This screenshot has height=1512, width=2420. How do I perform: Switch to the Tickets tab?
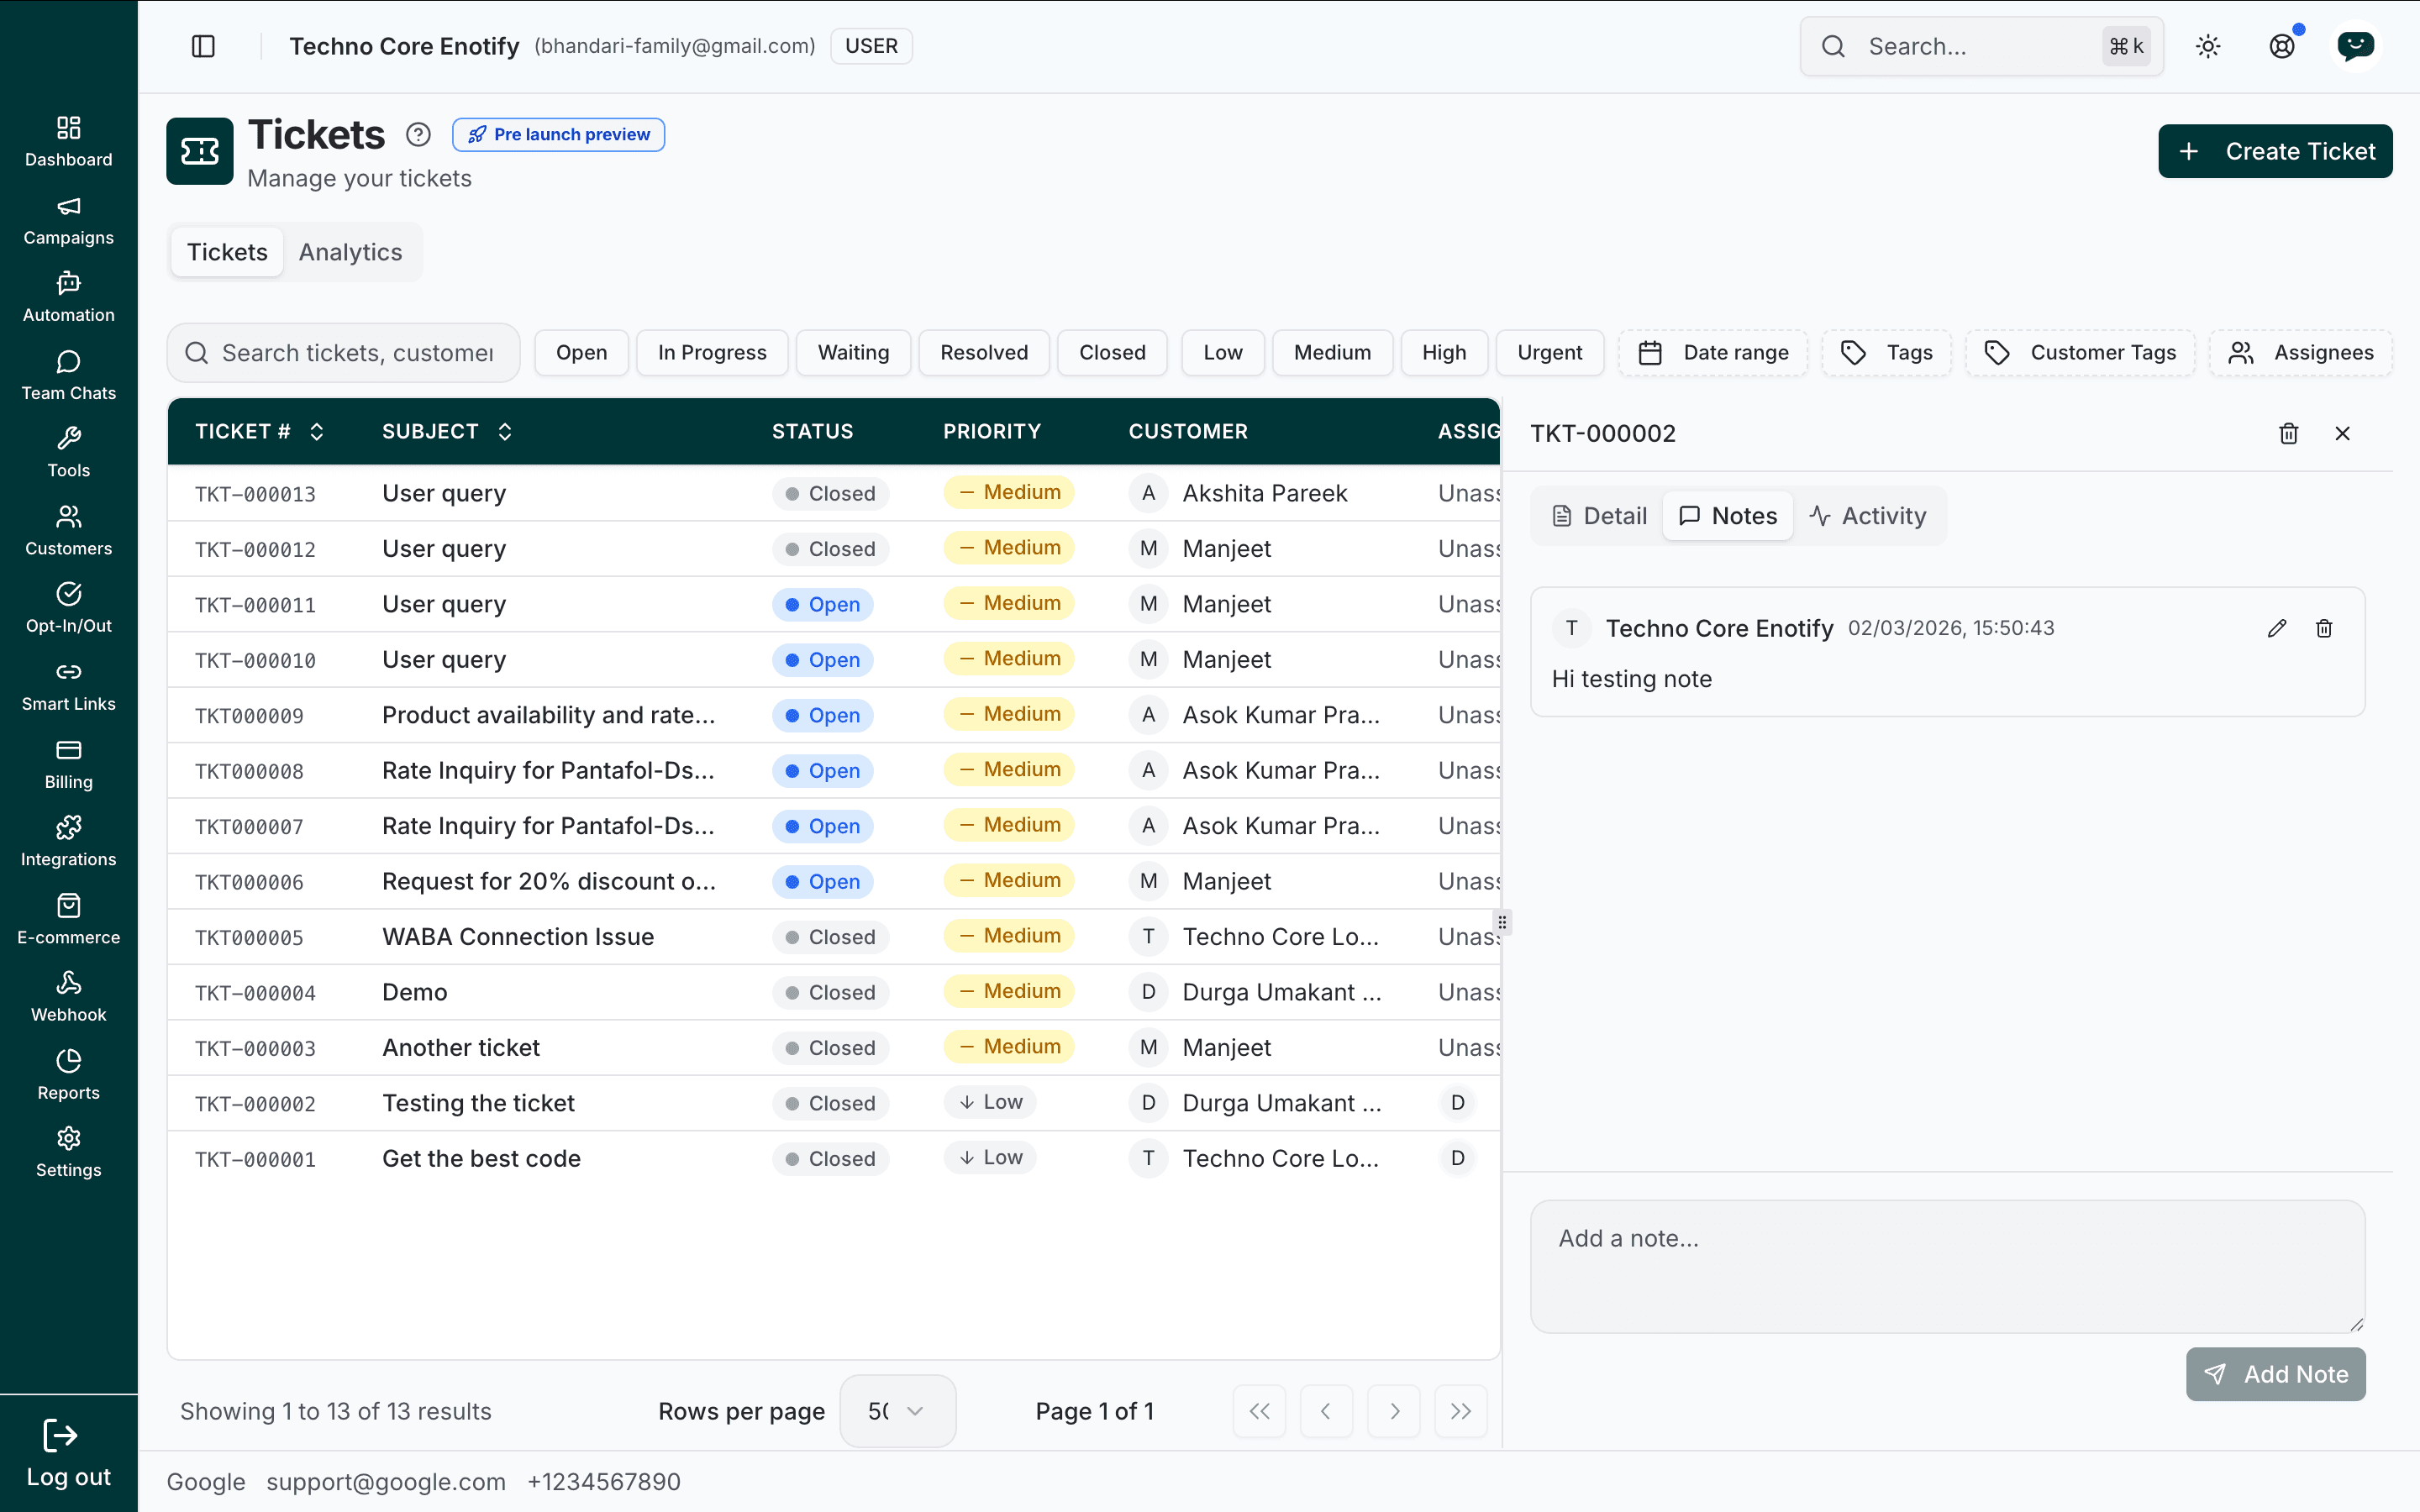(227, 252)
